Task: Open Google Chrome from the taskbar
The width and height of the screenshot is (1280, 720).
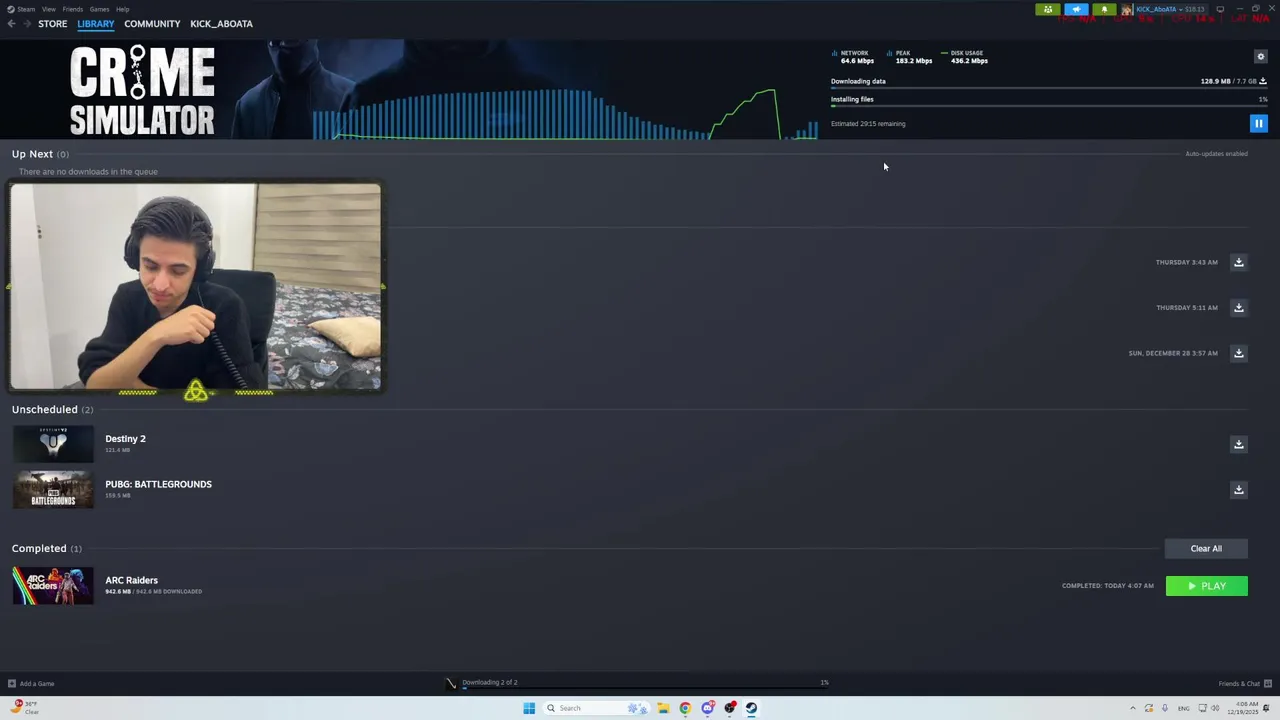Action: [x=685, y=708]
